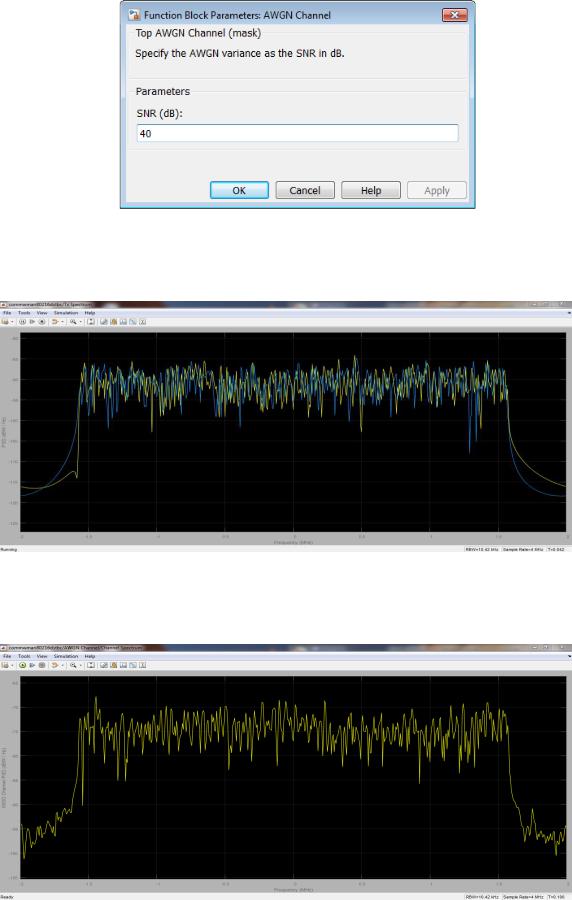This screenshot has width=572, height=900.
Task: Click the Apply button in the dialog
Action: coord(437,191)
